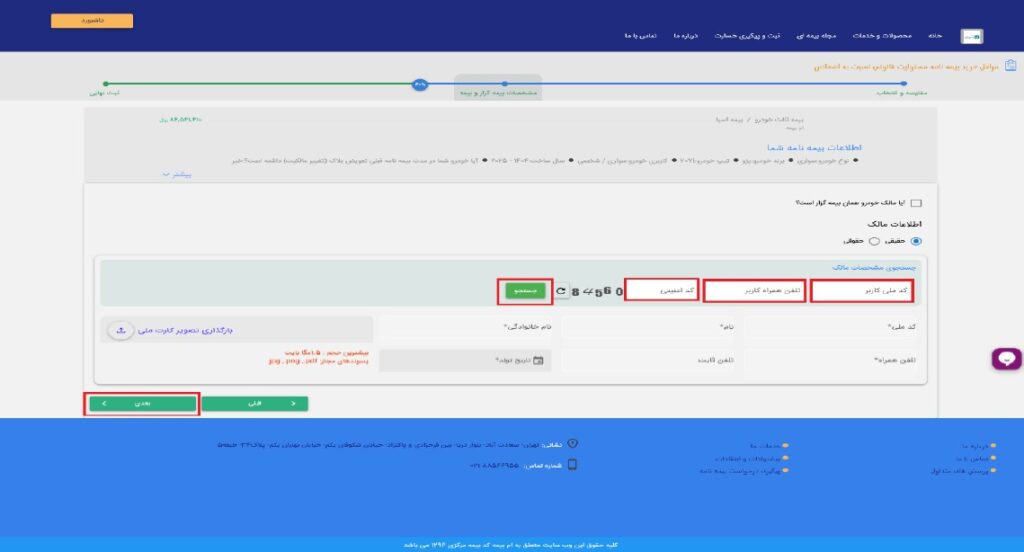Viewport: 1024px width, 552px height.
Task: Click the 40% progress marker on step bar
Action: click(x=420, y=84)
